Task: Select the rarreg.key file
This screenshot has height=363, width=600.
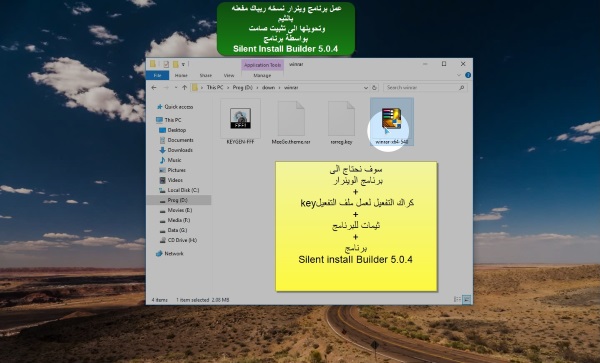Action: coord(341,122)
